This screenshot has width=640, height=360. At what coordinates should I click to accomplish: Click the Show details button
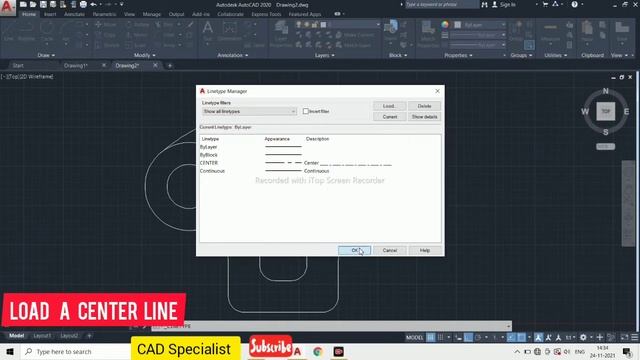pos(424,117)
